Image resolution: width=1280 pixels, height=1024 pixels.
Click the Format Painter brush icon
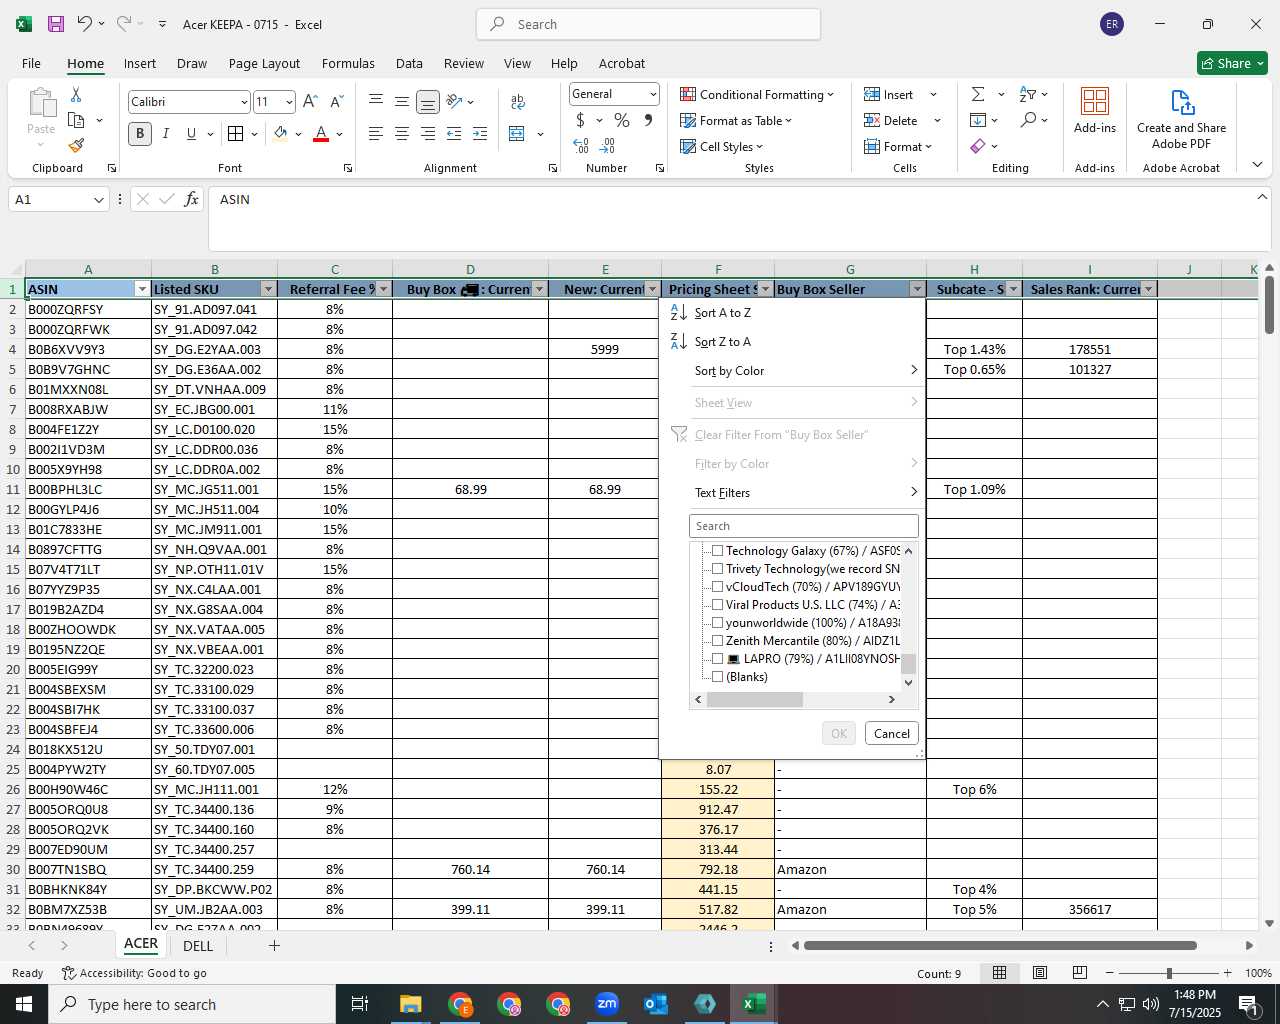[x=76, y=145]
